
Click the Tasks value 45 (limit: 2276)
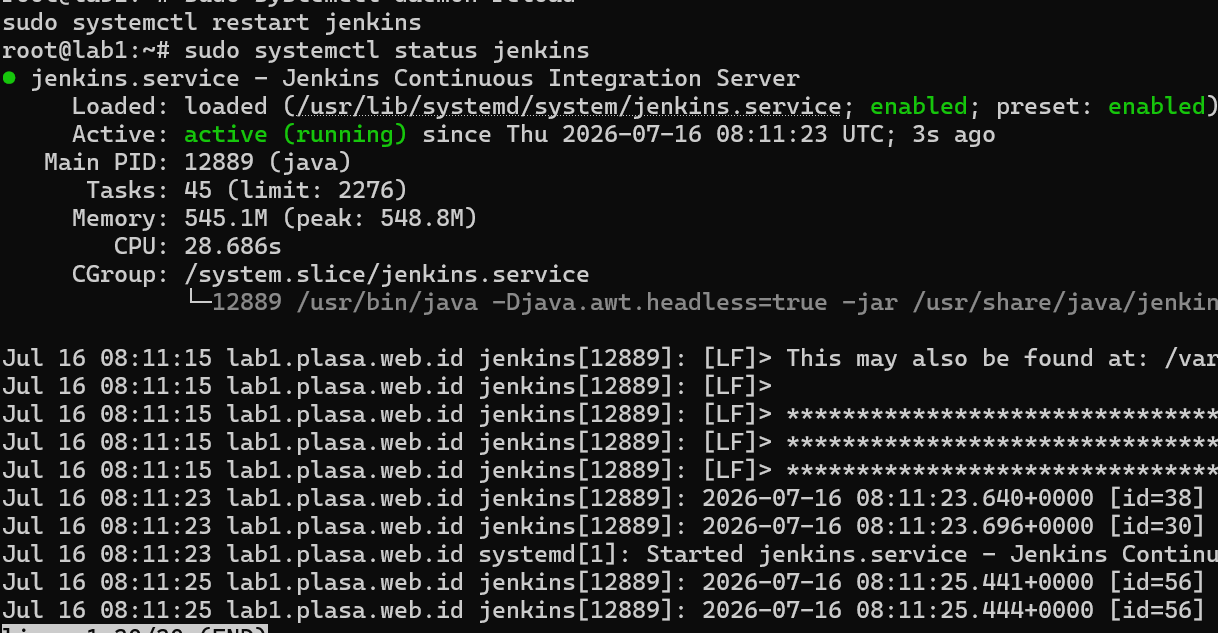295,190
